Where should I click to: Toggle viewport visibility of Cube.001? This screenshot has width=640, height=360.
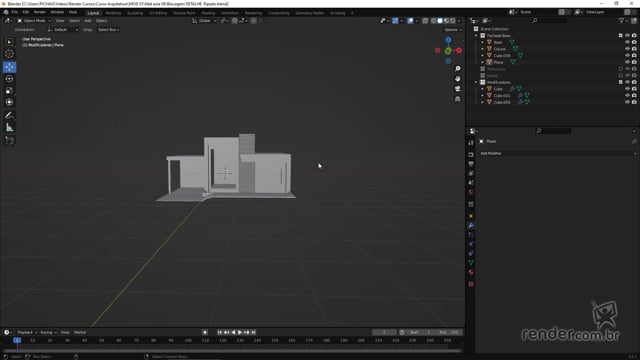627,96
